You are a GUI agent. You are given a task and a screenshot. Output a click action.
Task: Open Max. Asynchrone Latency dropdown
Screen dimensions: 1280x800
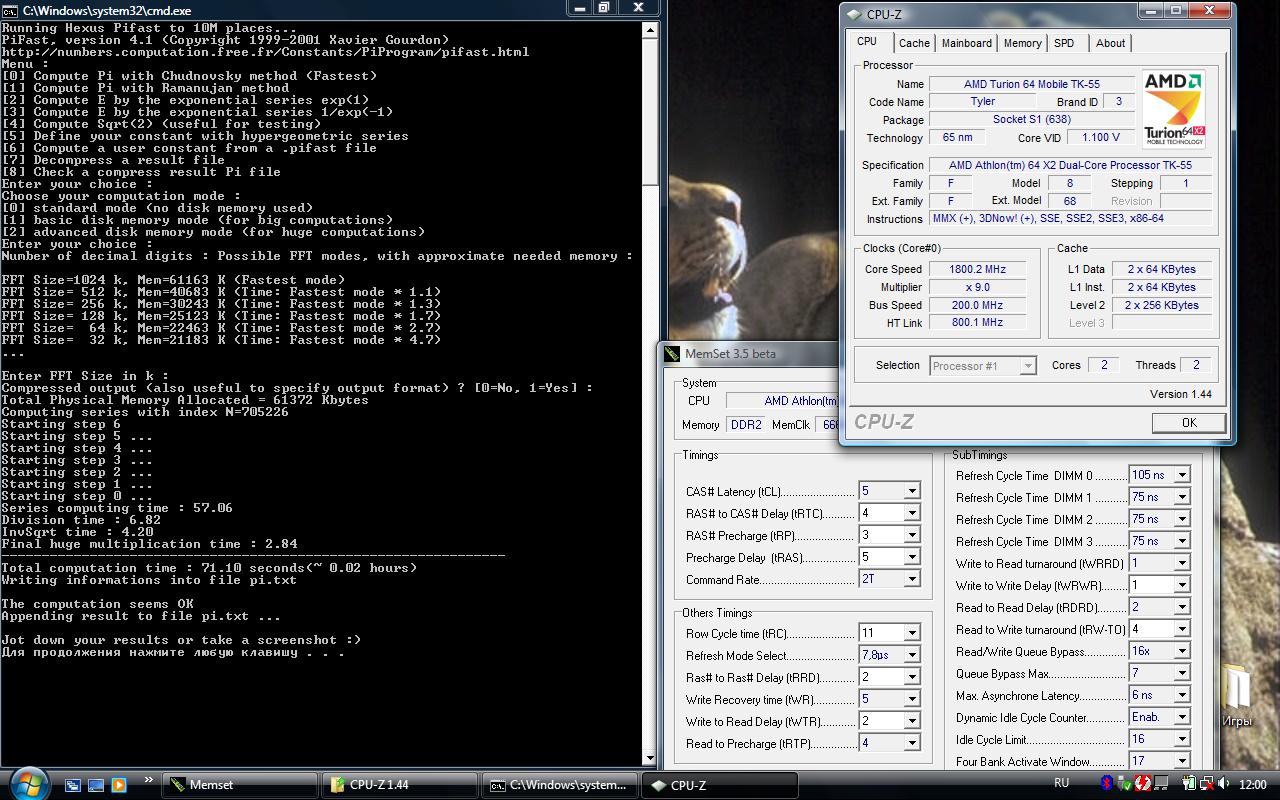point(1182,695)
